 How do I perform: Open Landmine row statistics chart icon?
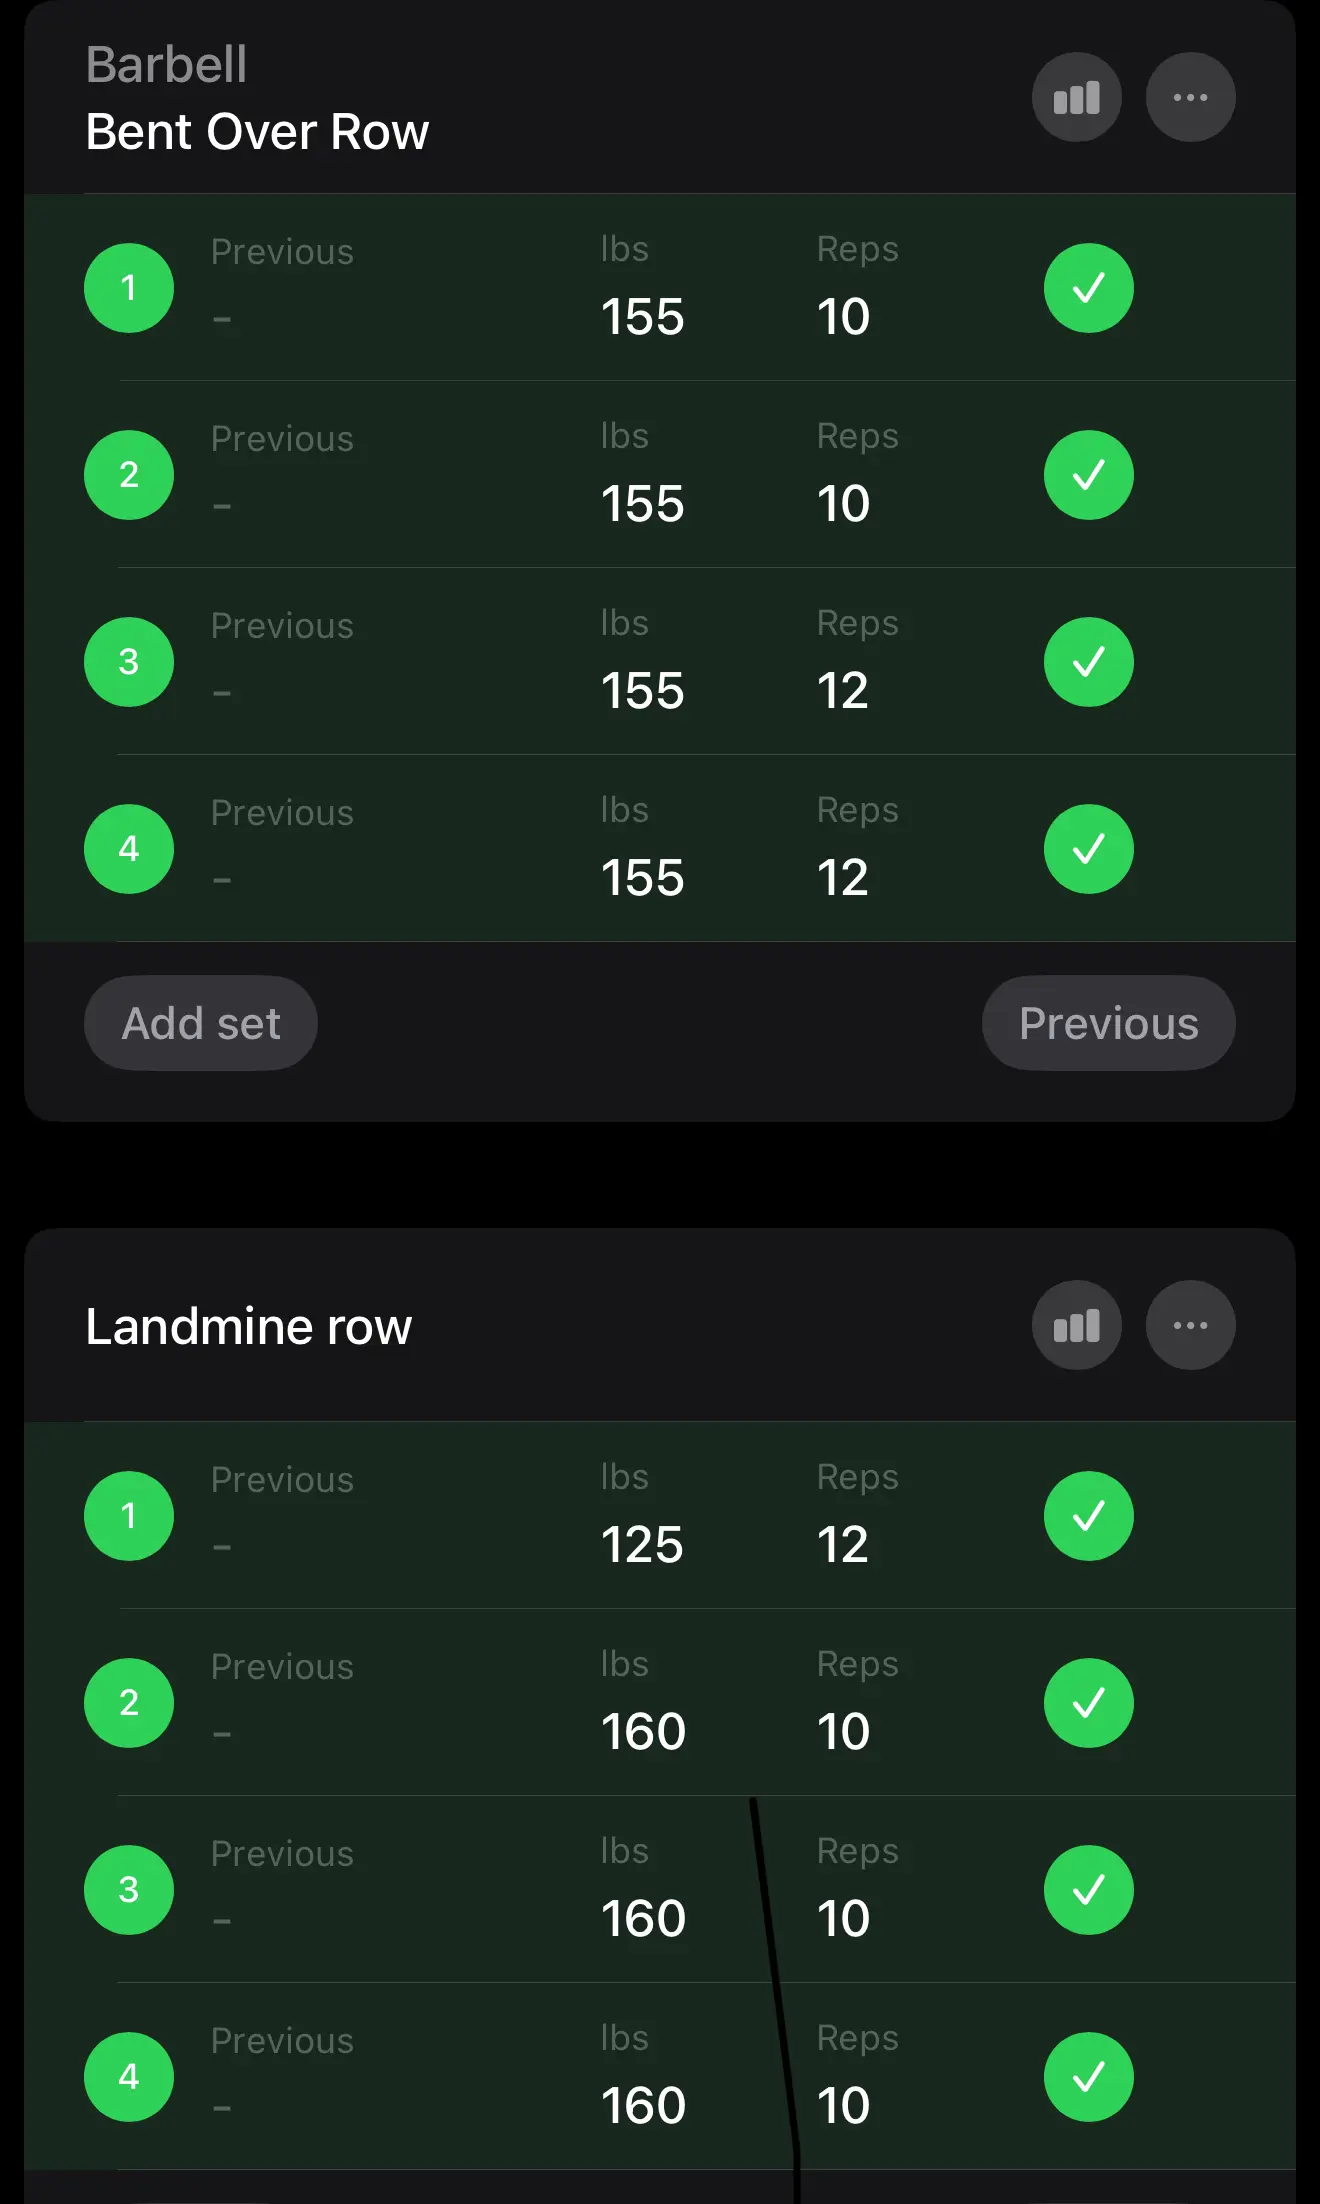pos(1076,1325)
